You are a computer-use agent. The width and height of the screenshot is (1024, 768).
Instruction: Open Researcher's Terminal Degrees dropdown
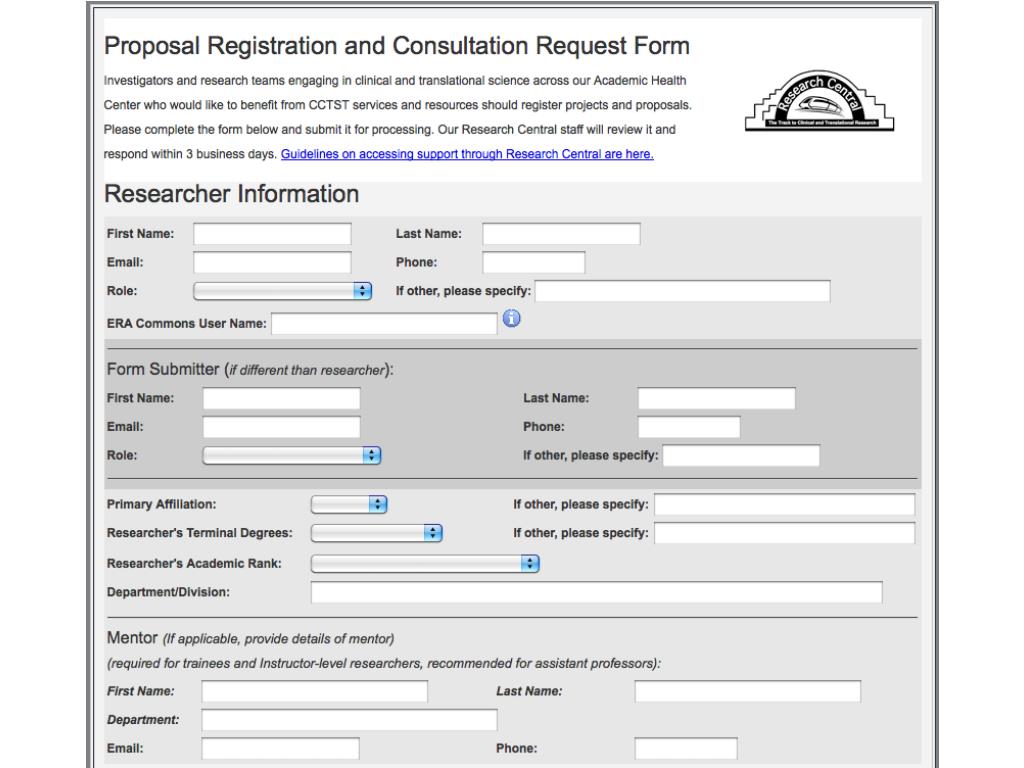pos(377,533)
